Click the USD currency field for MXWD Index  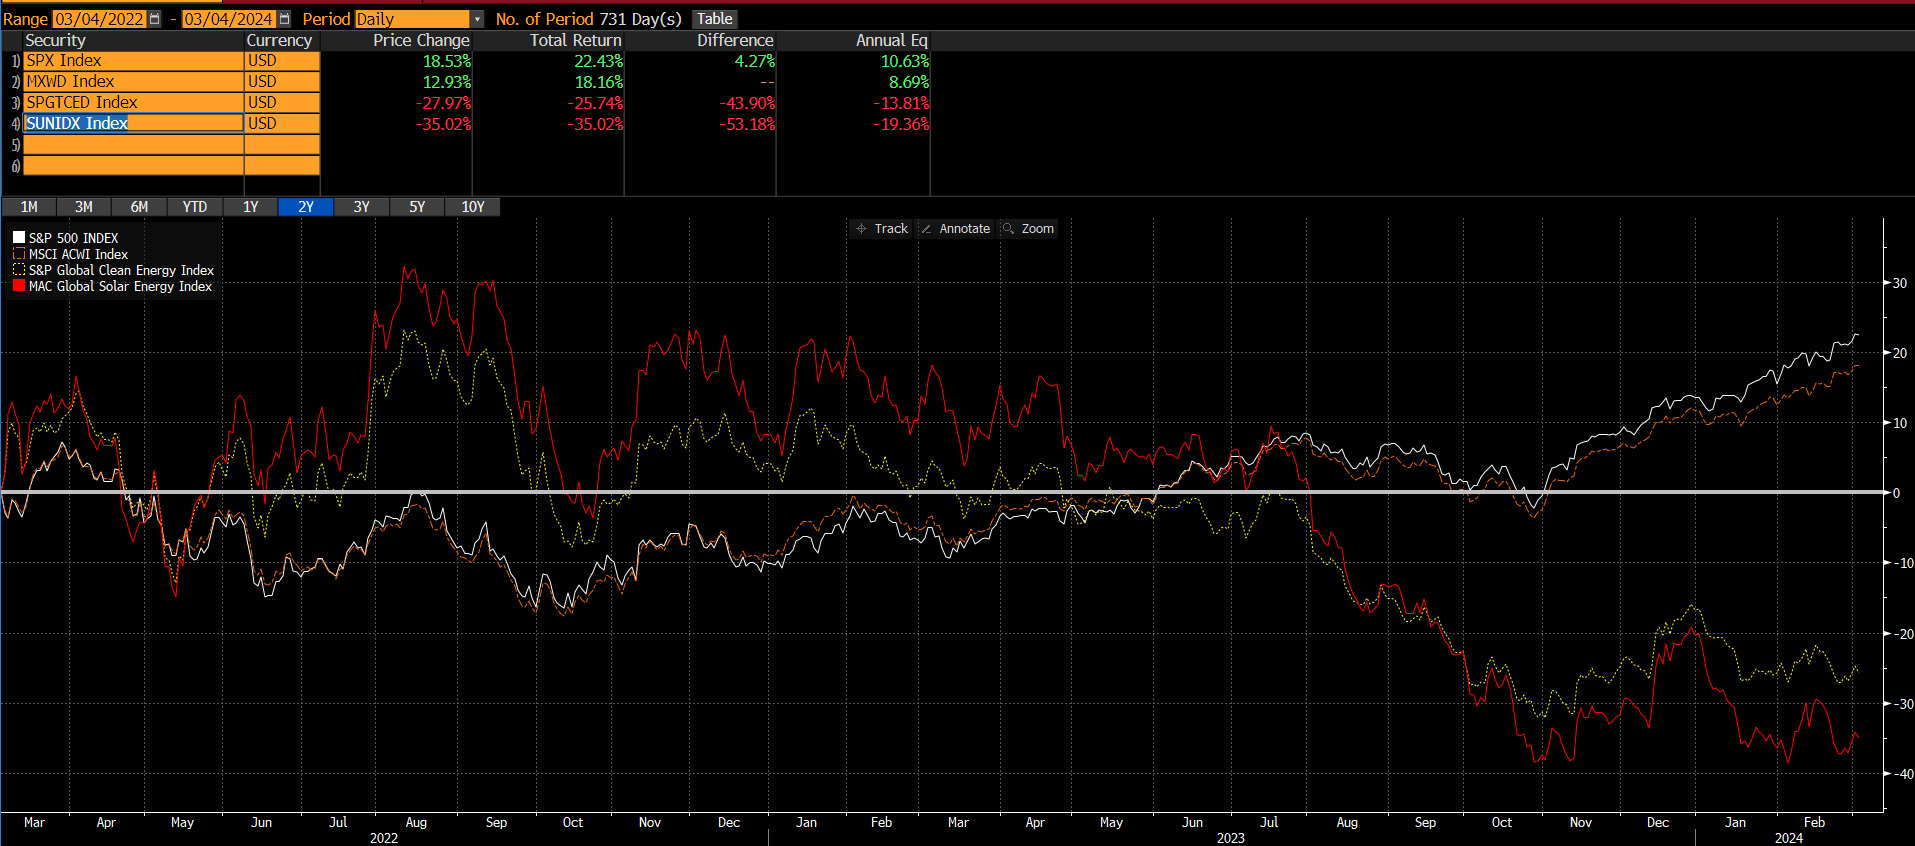click(282, 82)
